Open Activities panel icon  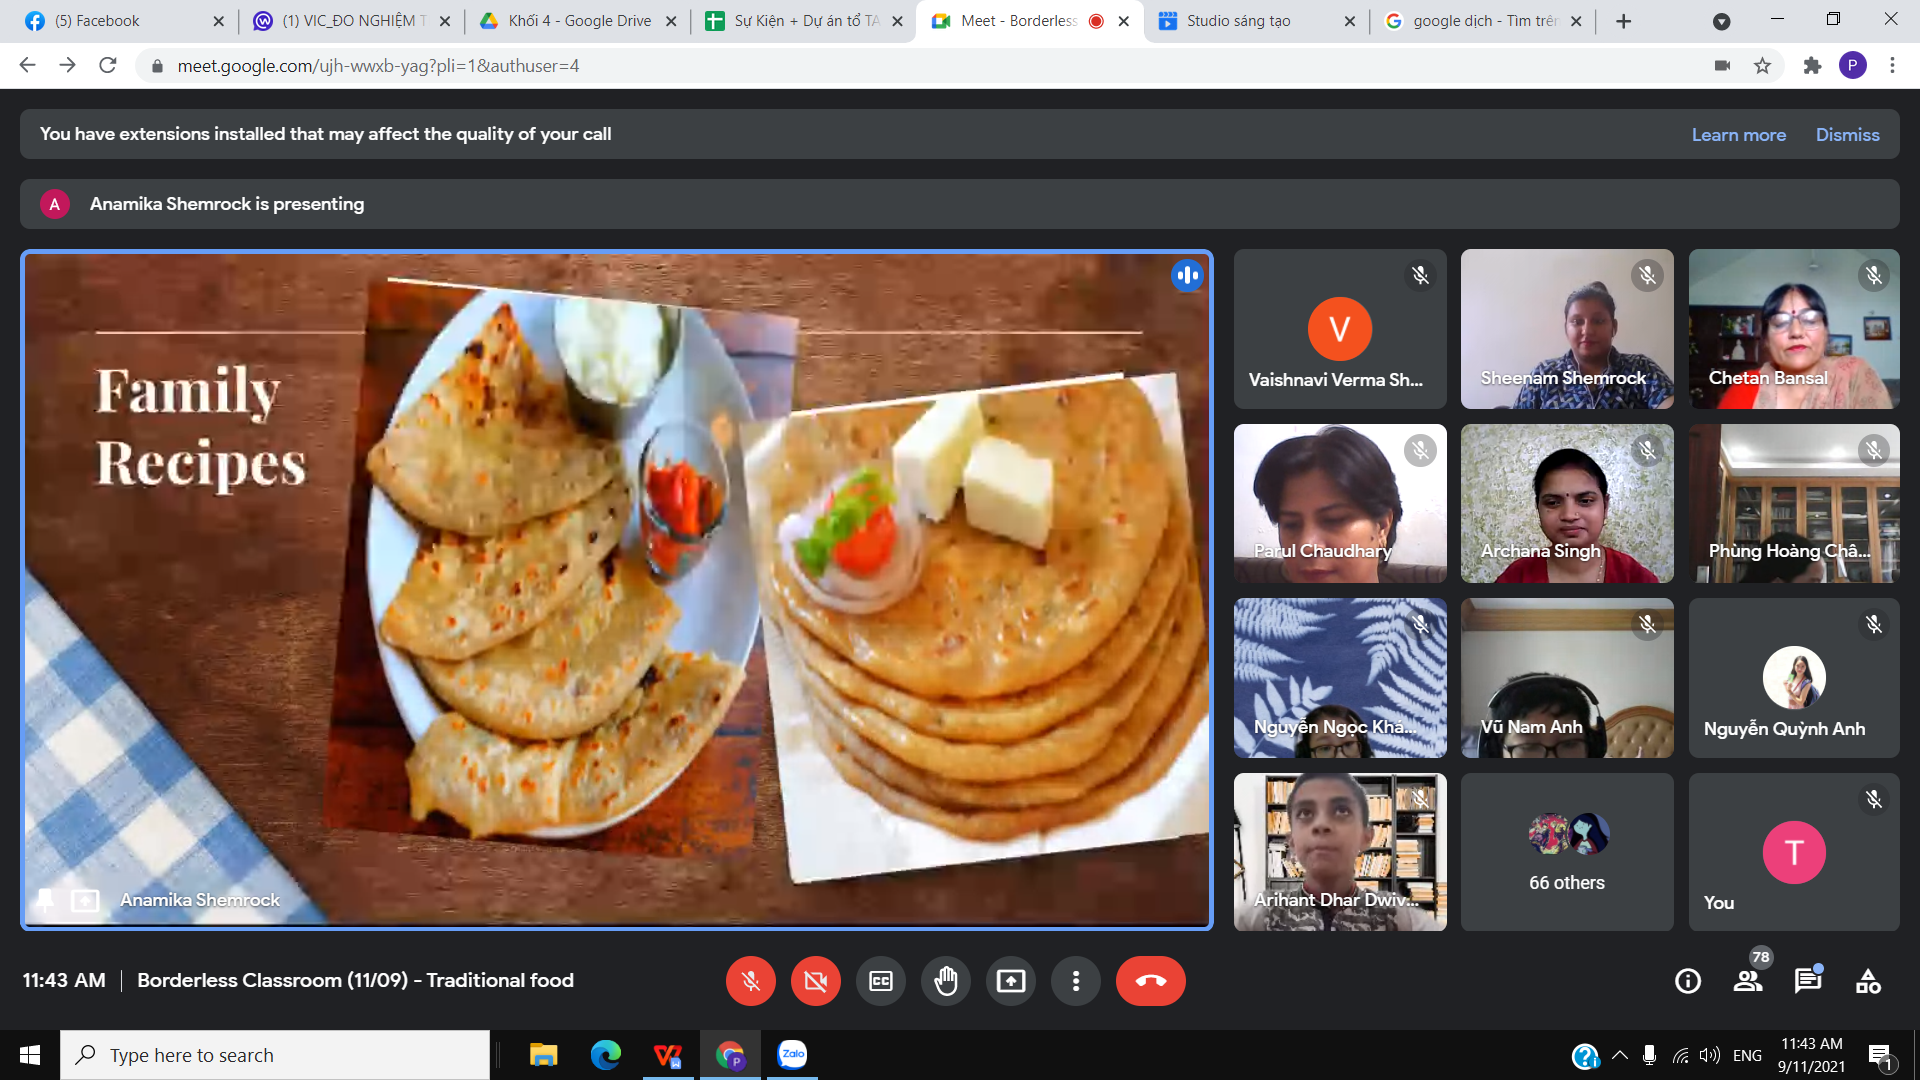1868,981
